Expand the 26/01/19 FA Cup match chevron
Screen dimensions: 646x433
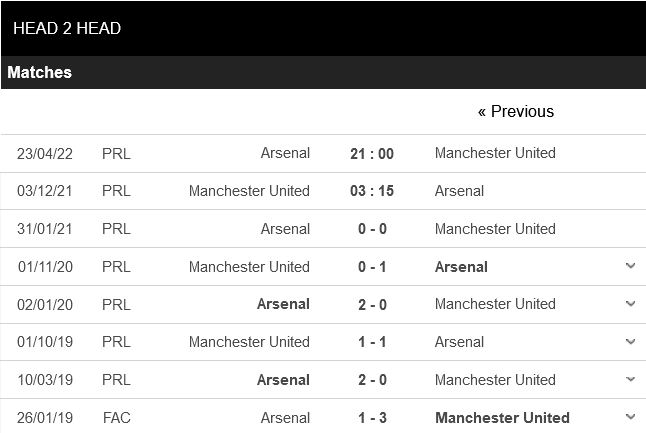(x=630, y=417)
